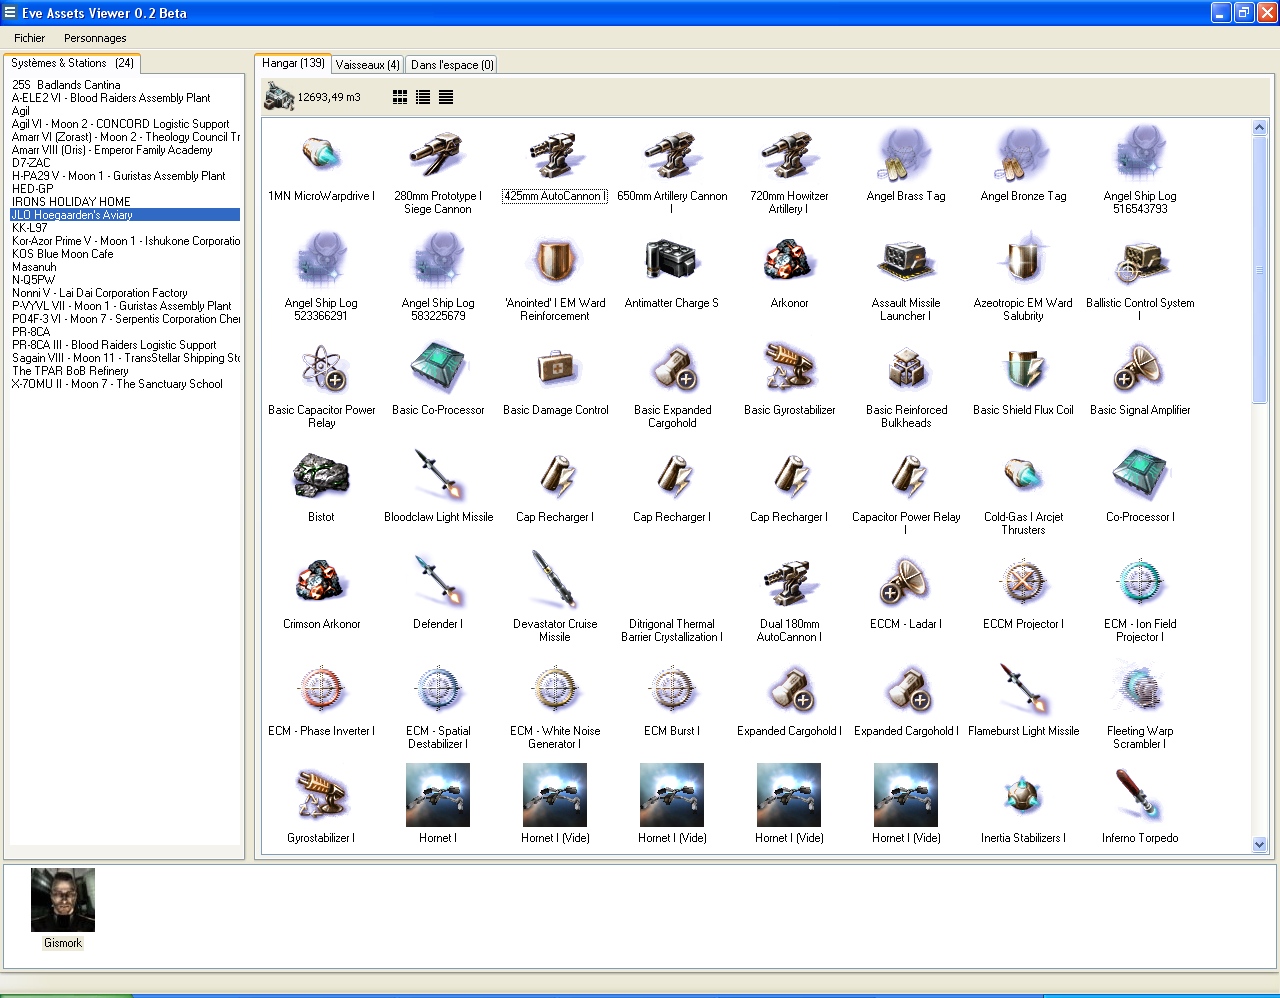Screen dimensions: 1280x998
Task: Switch hangar to small list view
Action: (423, 97)
